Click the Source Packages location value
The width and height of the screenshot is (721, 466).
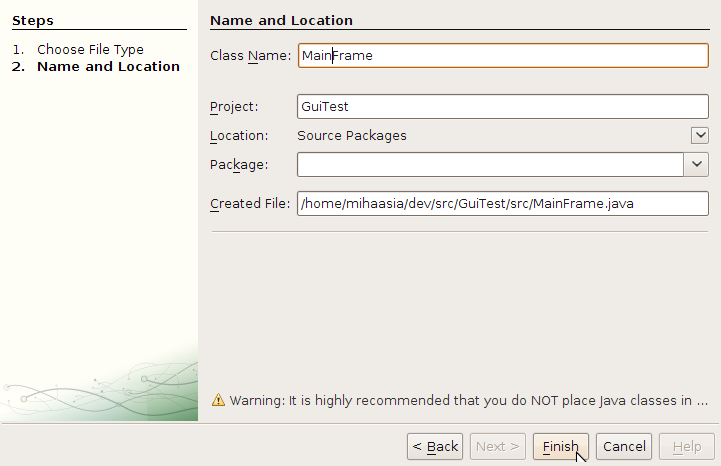352,136
